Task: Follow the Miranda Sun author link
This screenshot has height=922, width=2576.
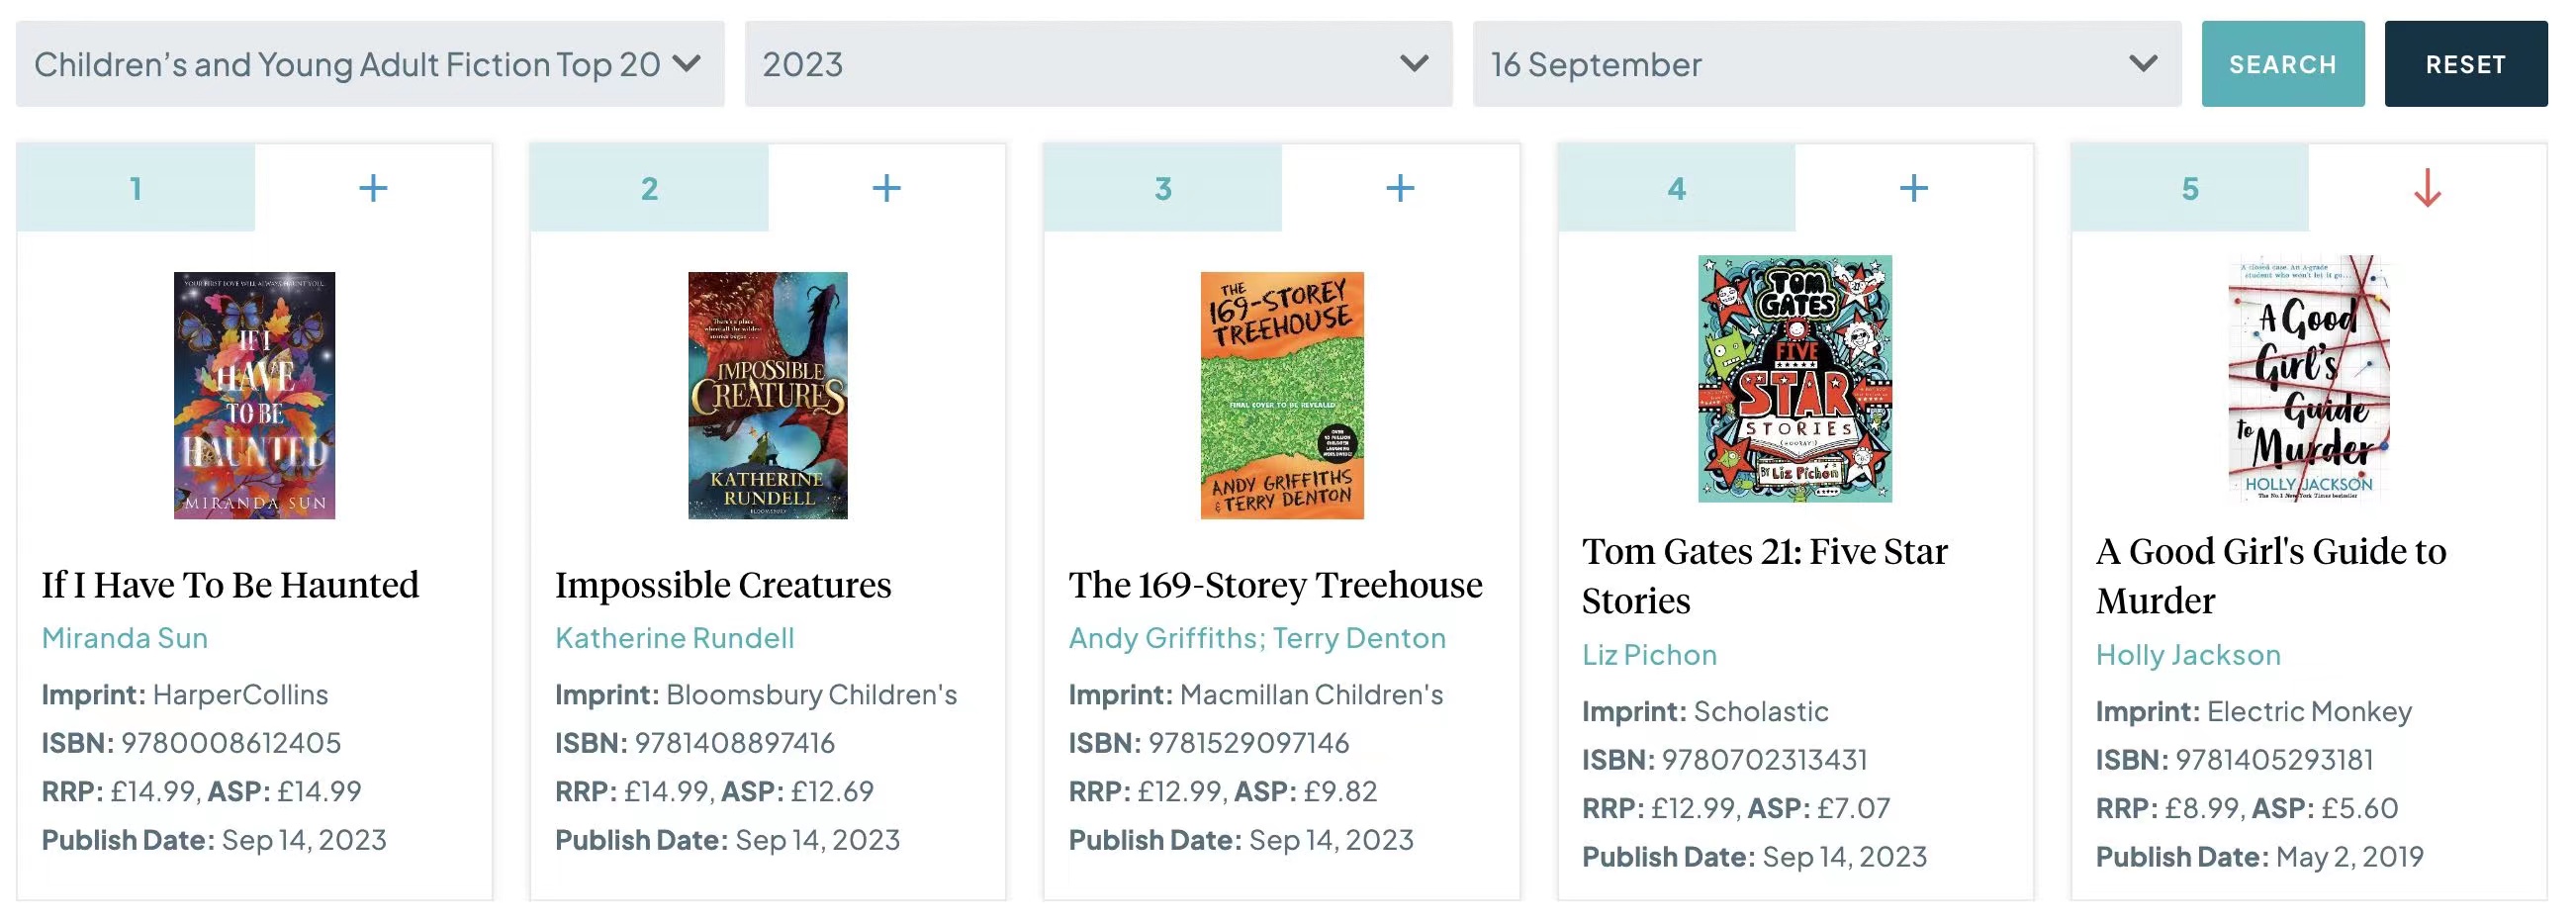Action: (125, 638)
